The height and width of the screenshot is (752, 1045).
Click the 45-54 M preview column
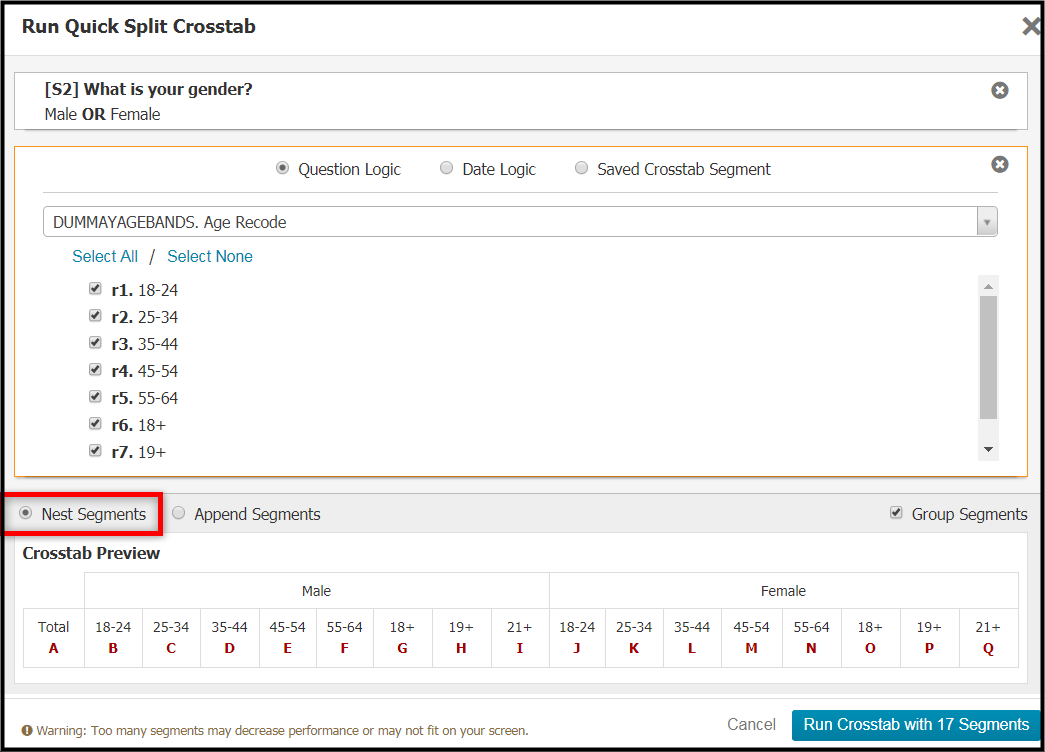(752, 637)
